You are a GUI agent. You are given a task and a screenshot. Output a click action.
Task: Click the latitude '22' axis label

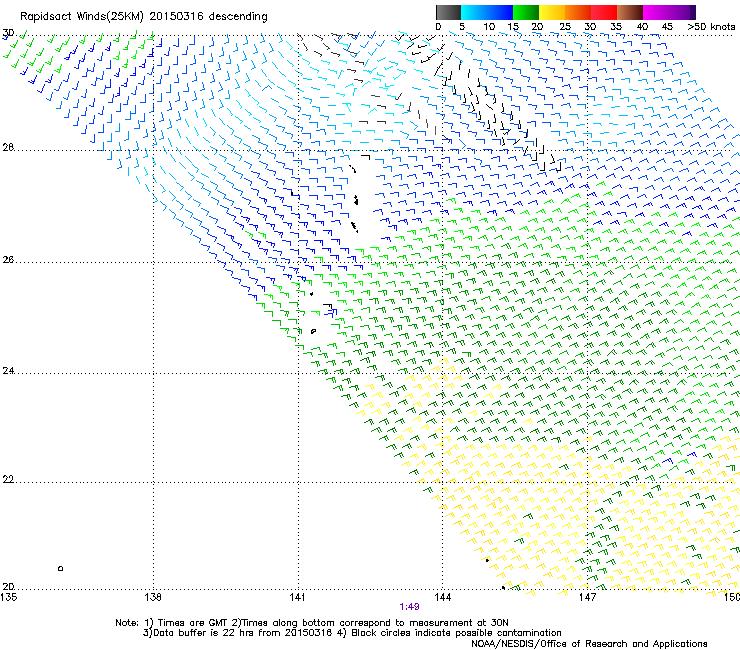8,480
